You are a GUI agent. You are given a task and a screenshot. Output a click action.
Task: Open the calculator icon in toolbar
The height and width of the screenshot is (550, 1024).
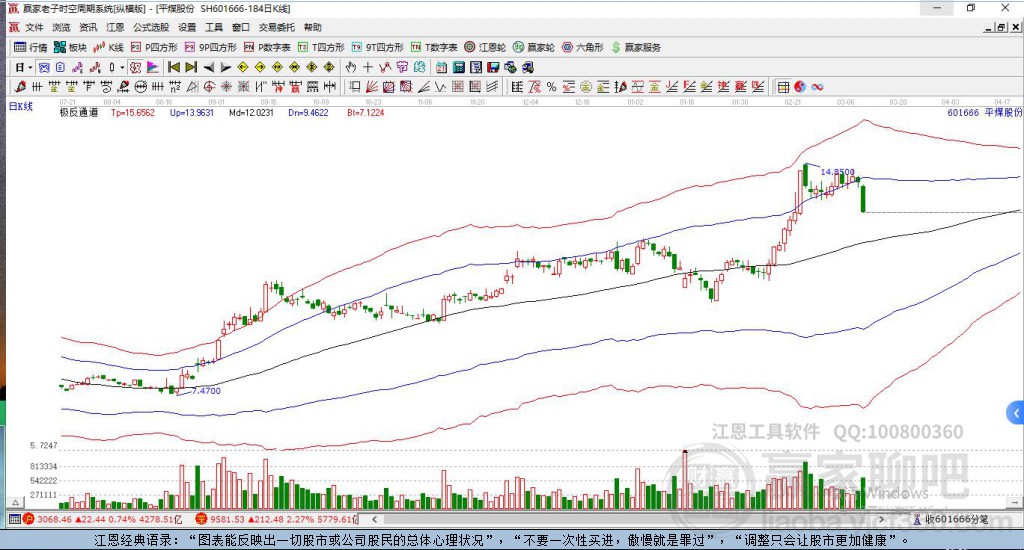click(x=458, y=67)
